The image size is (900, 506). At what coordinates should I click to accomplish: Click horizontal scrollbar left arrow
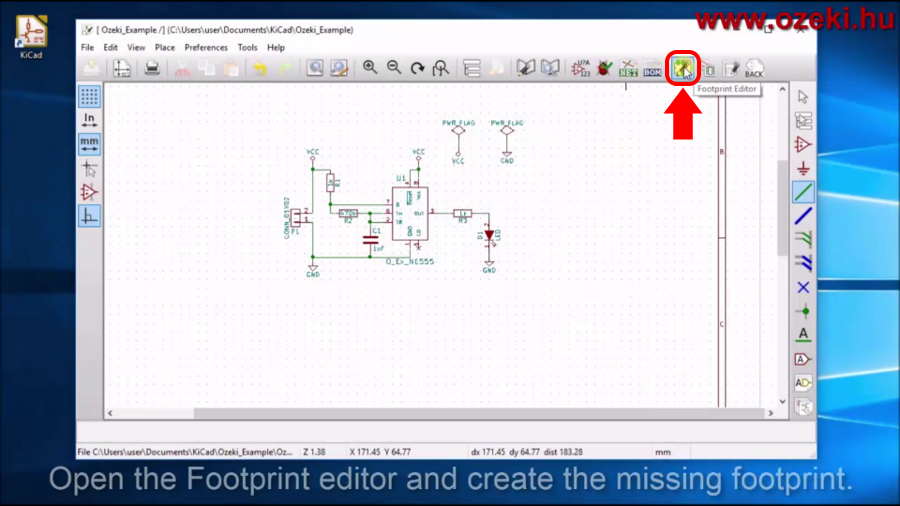pos(110,413)
